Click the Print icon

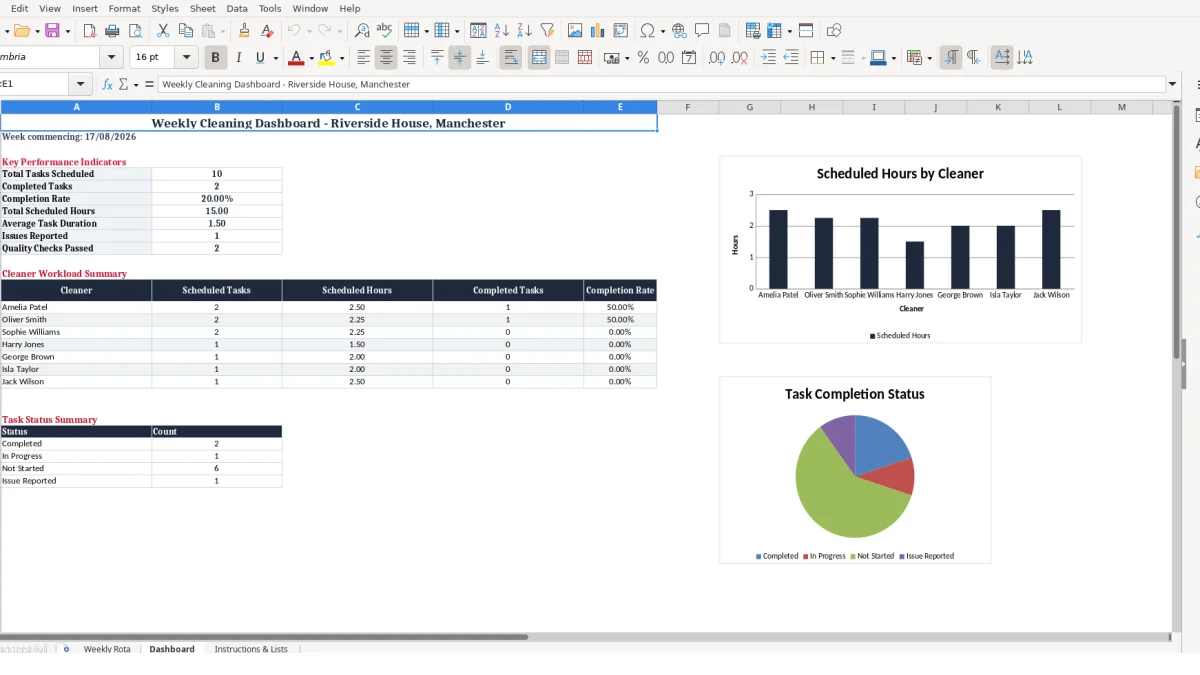point(112,31)
